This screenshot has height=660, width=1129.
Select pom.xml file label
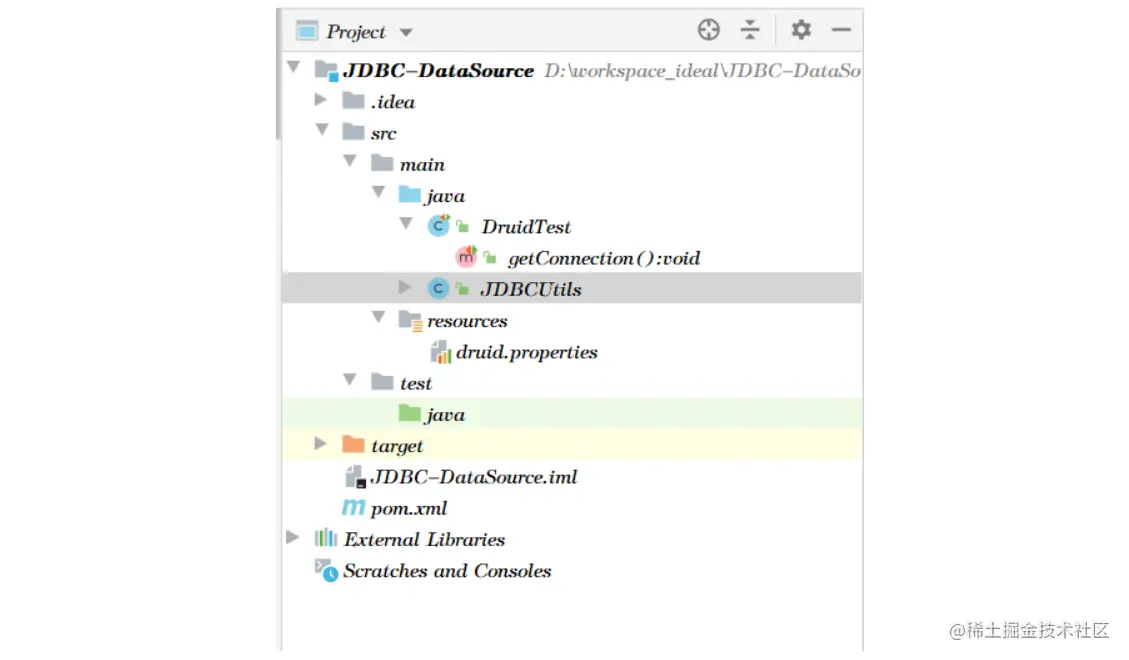click(x=409, y=509)
